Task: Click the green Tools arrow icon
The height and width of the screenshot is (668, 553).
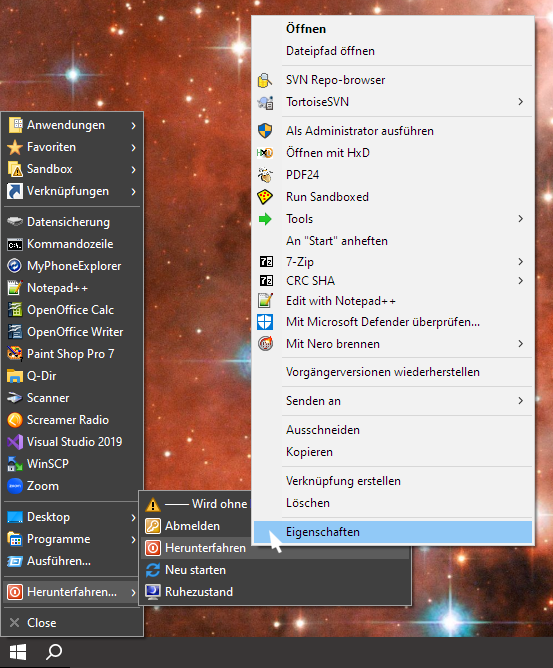Action: (x=265, y=219)
